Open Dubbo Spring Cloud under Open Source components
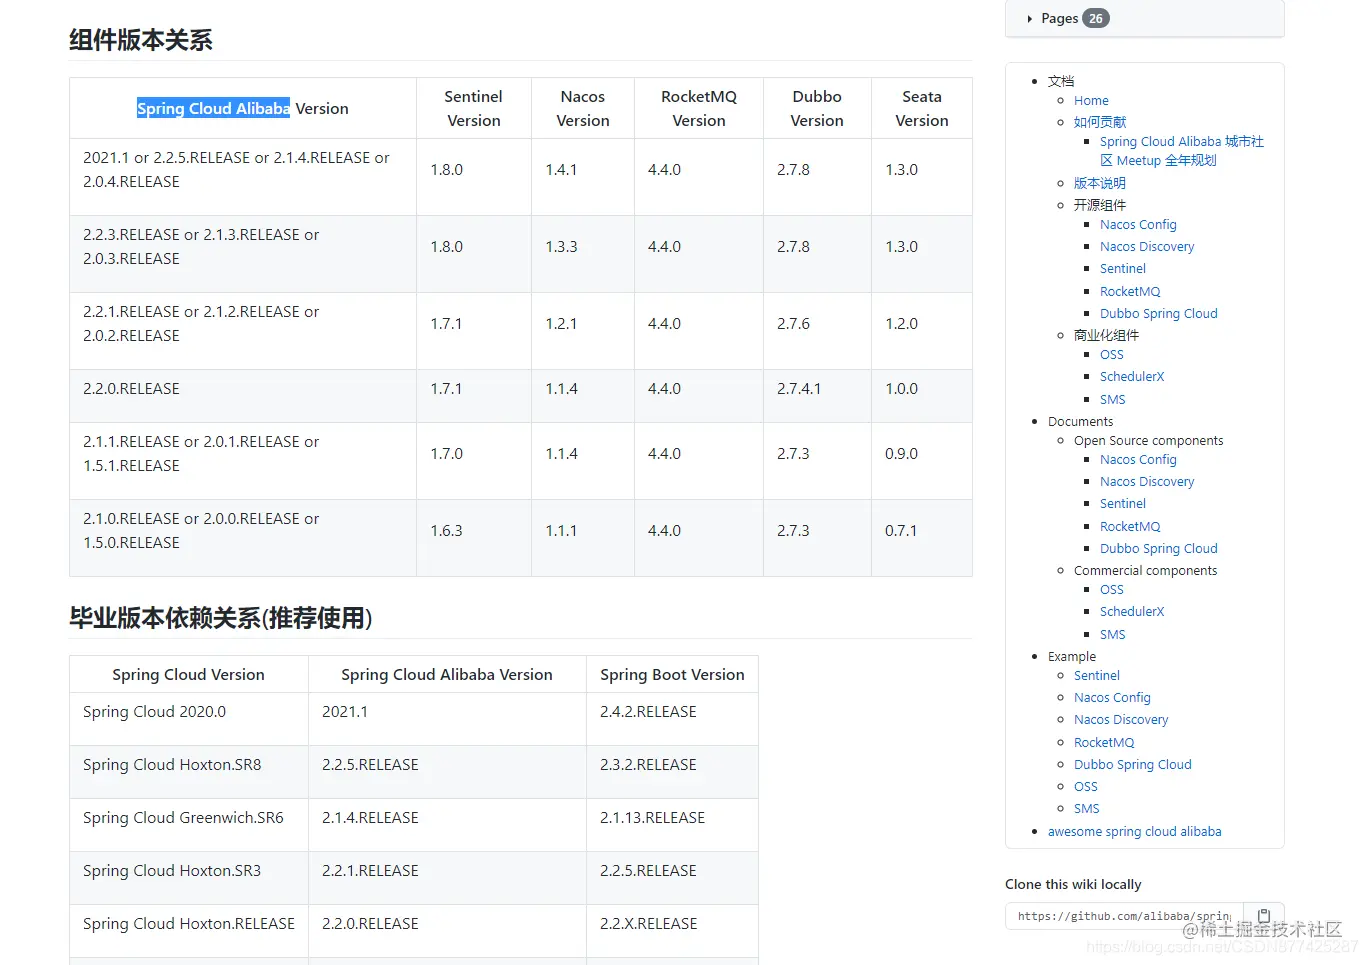Screen dimensions: 1368x965 click(1159, 549)
